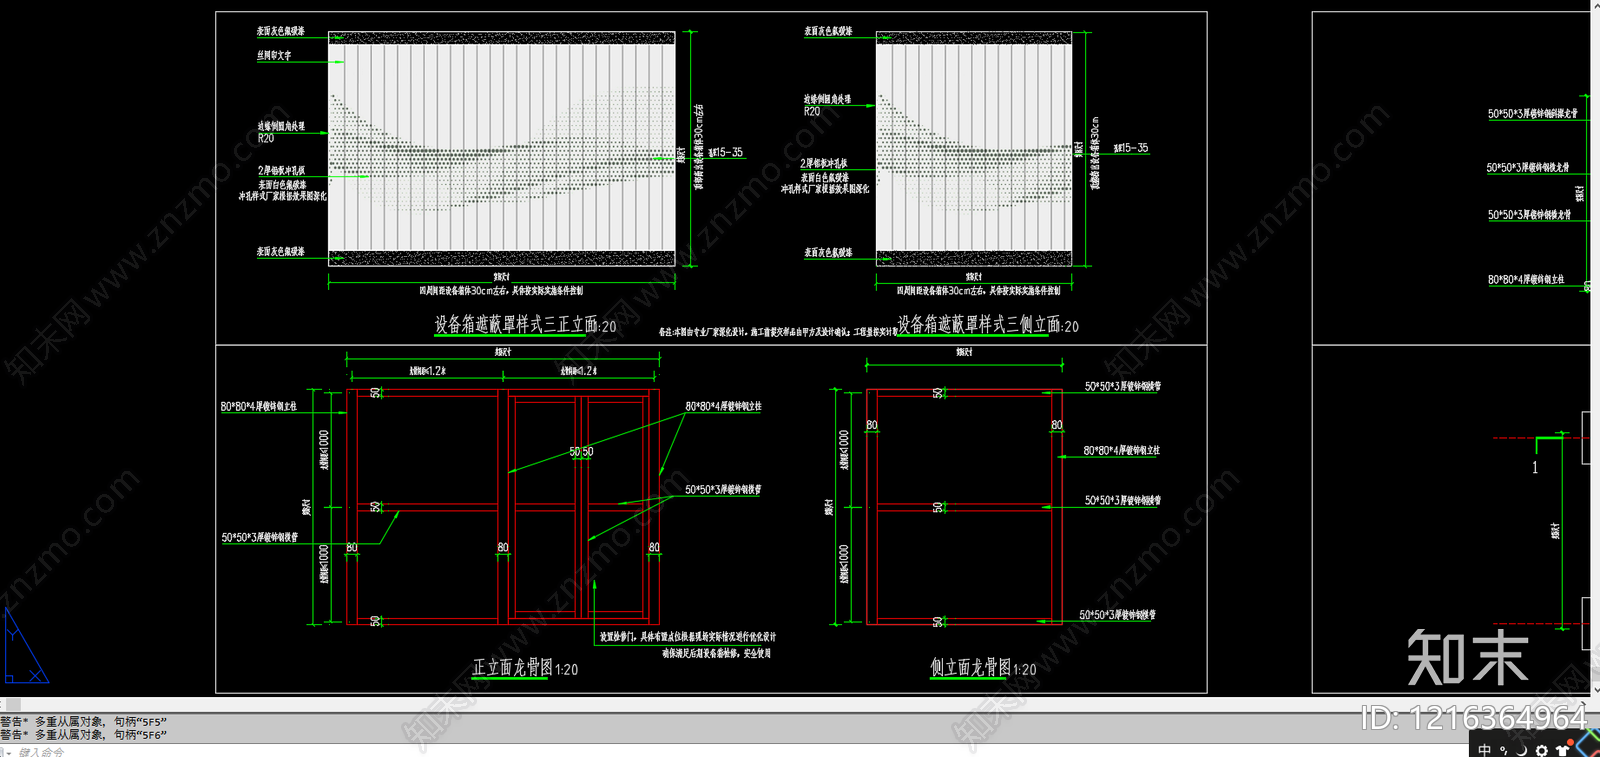Viewport: 1600px width, 757px height.
Task: Select the section marker number '1'
Action: click(1535, 467)
